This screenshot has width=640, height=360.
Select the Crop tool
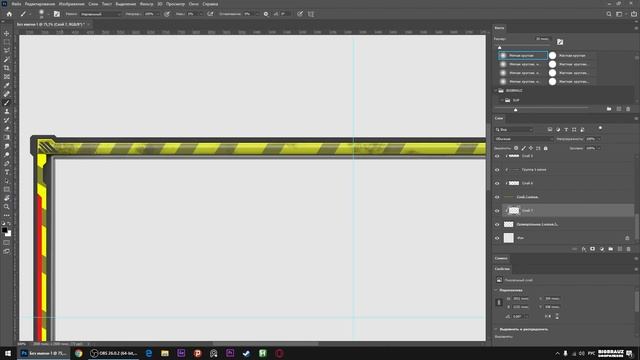[7, 68]
